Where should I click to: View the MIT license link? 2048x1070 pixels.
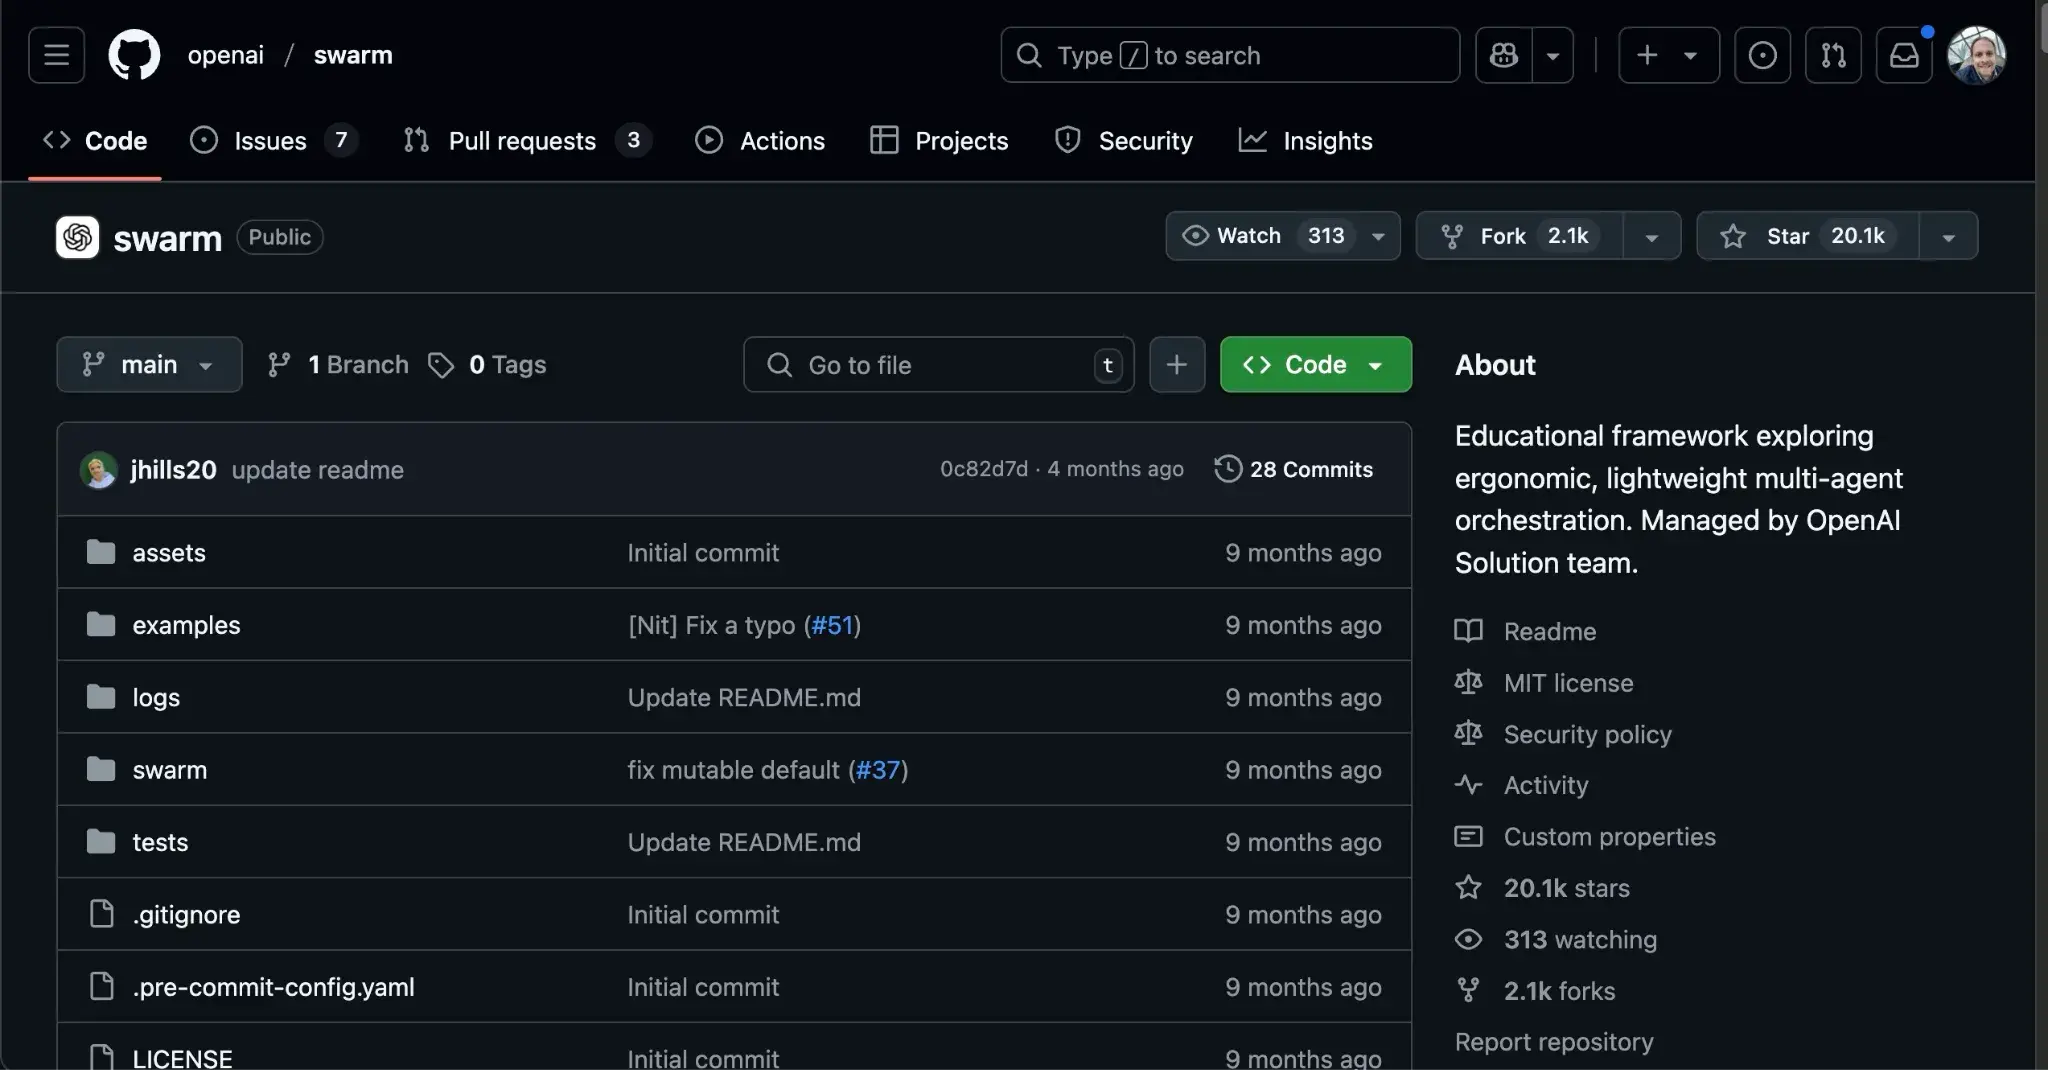click(1544, 683)
